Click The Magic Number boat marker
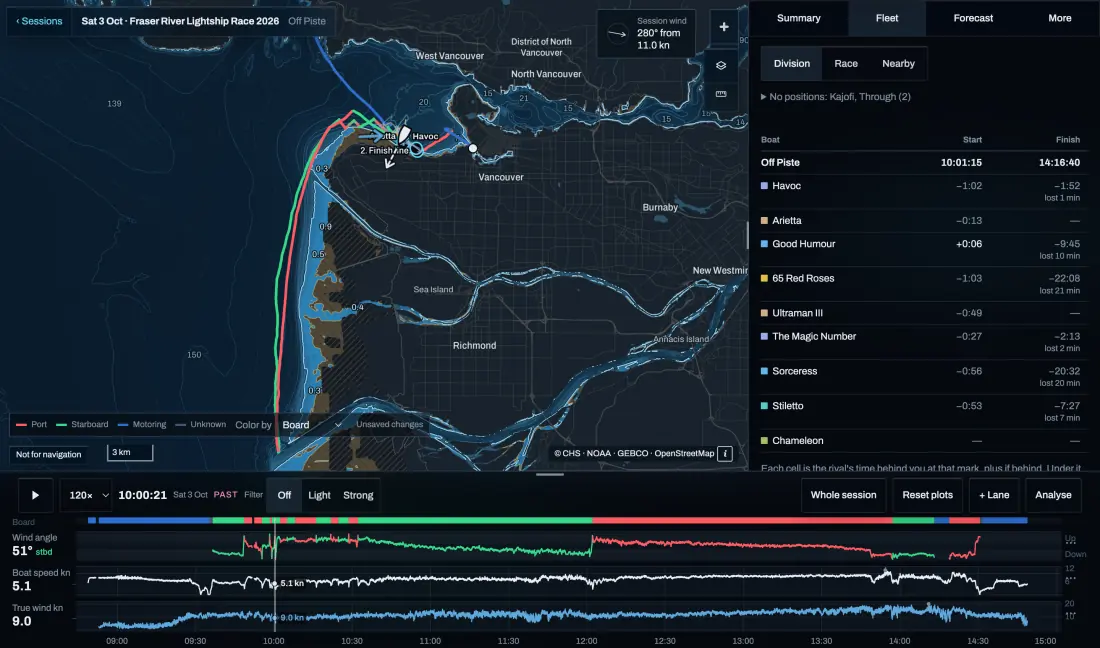 pos(764,337)
